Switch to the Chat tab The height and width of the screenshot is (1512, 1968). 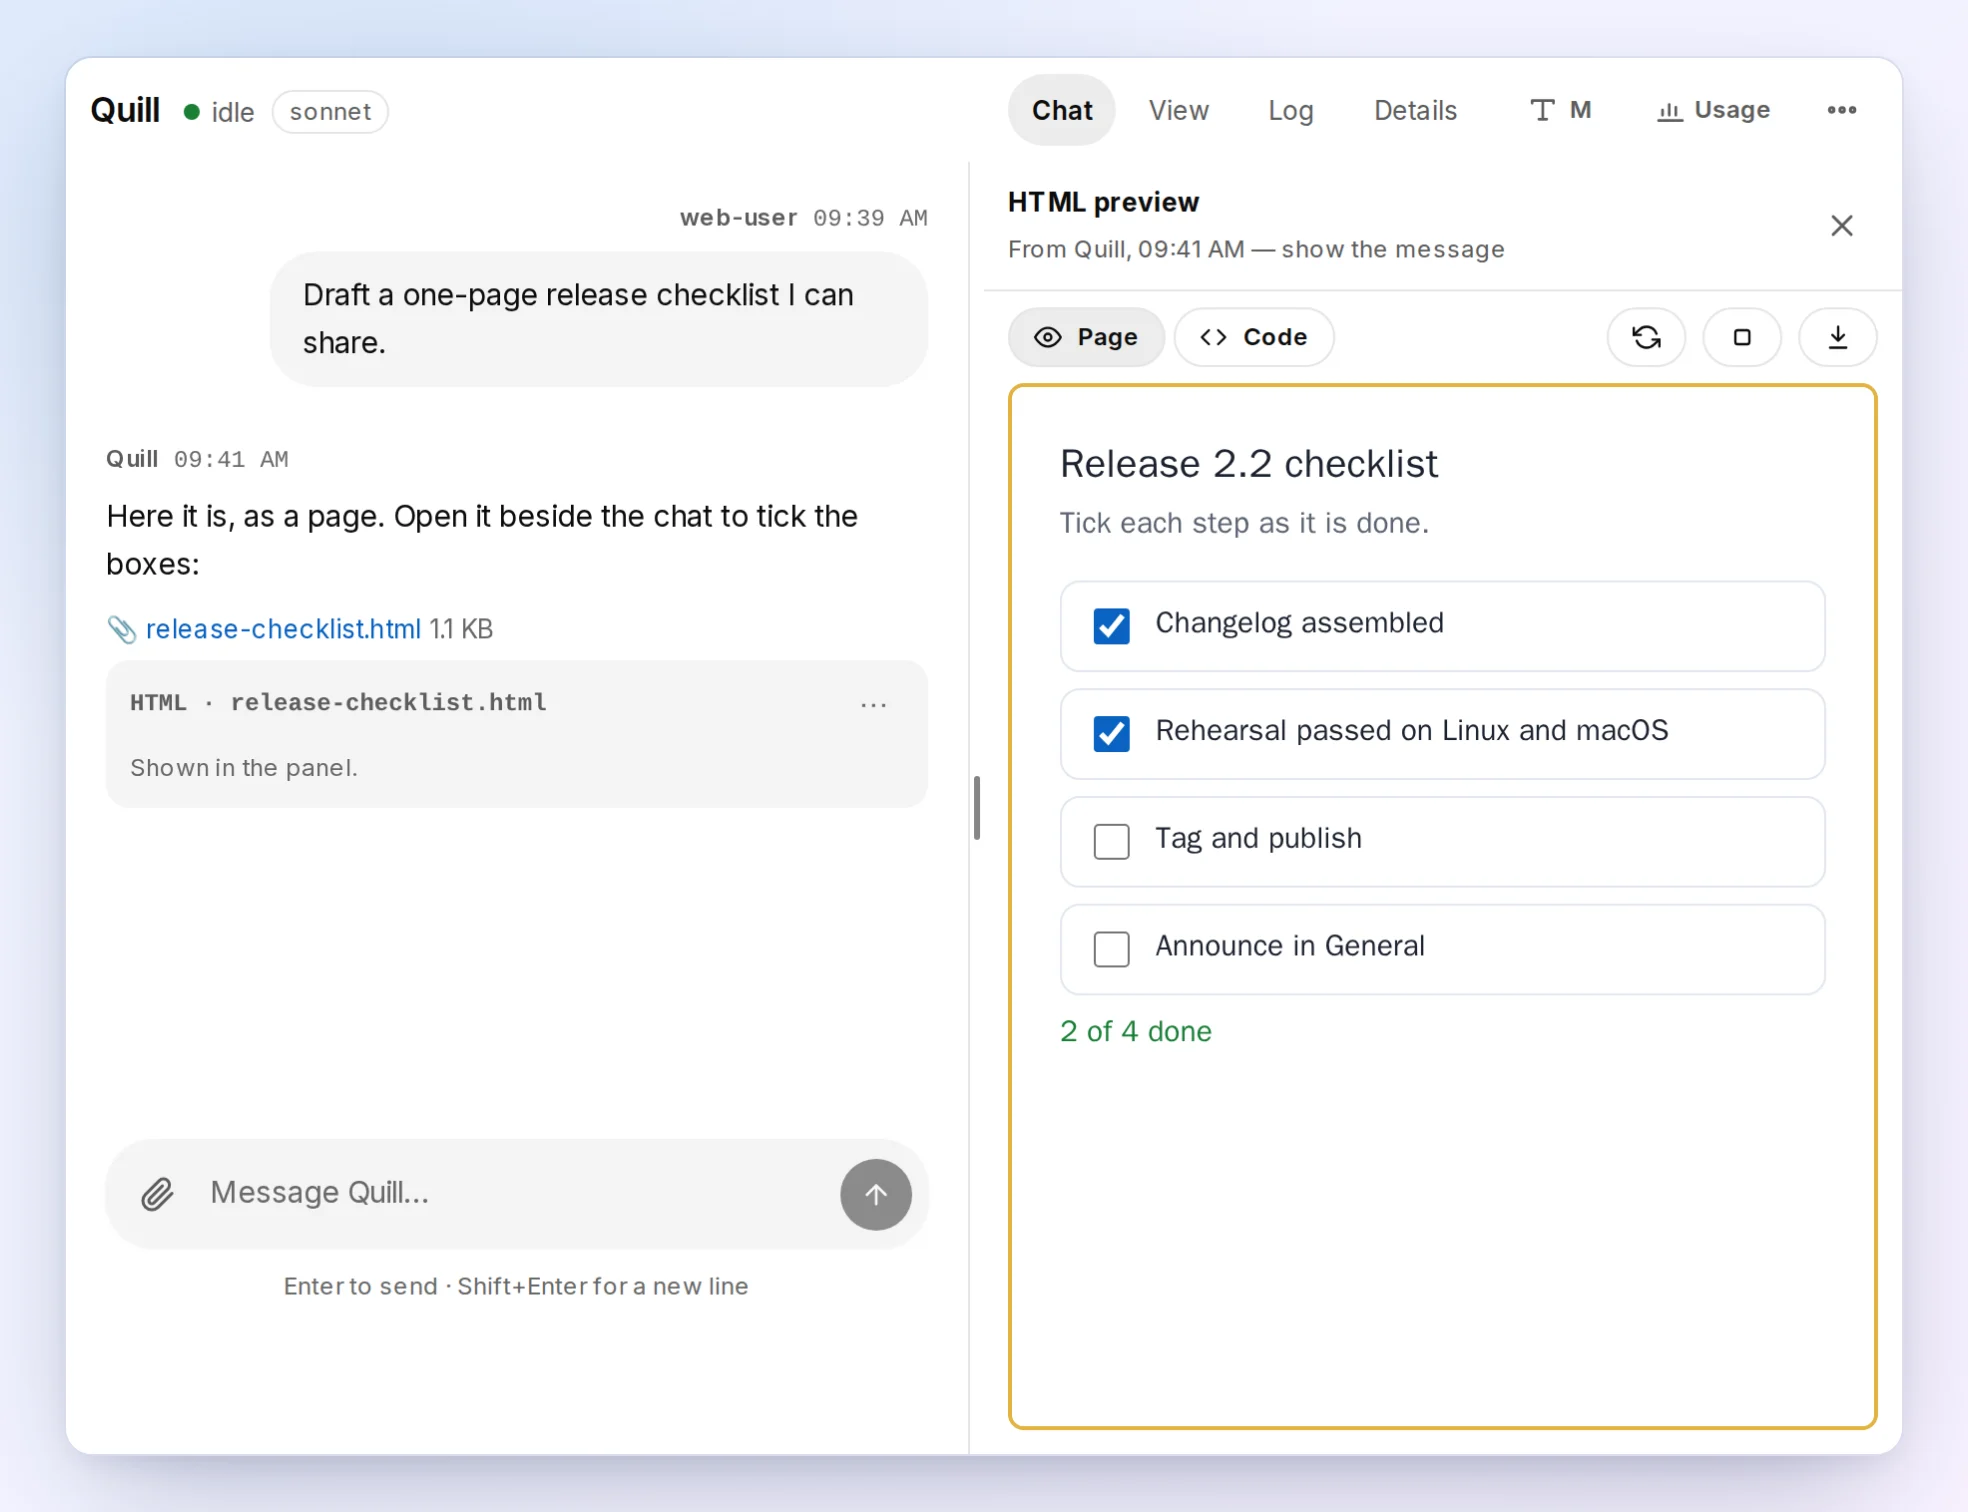pyautogui.click(x=1062, y=110)
